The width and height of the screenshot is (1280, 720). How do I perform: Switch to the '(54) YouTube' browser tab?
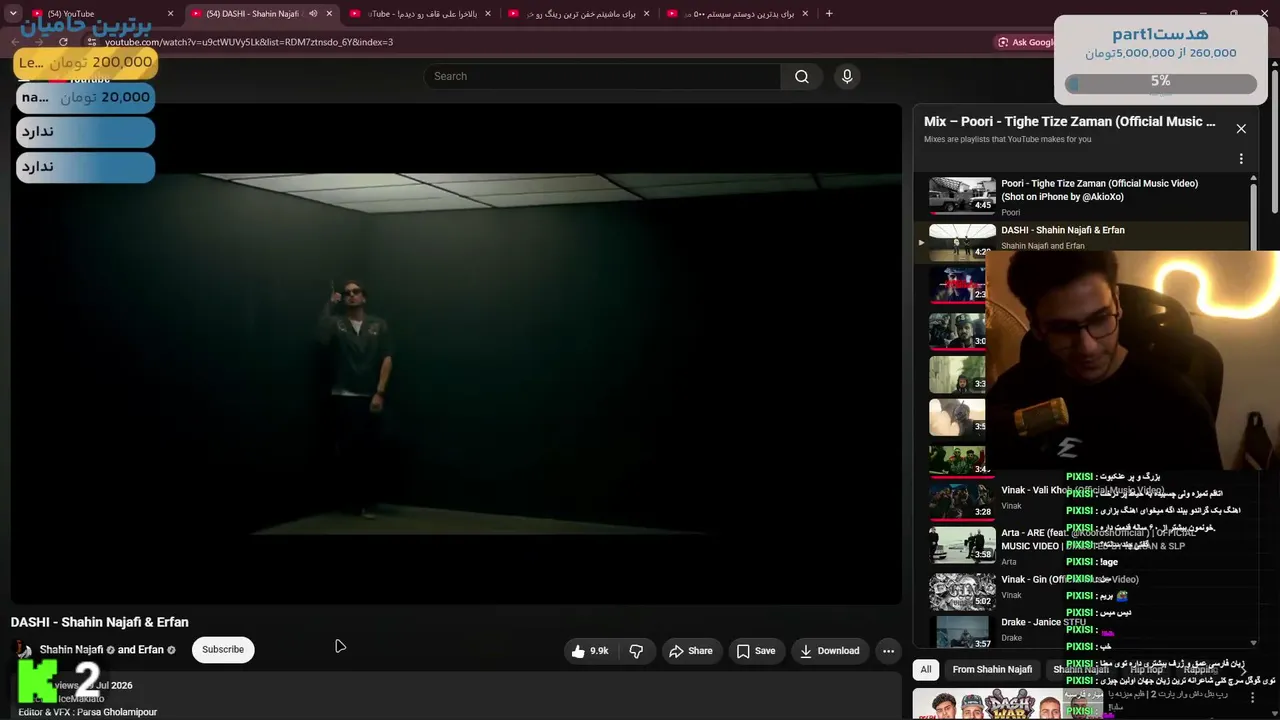pos(100,14)
